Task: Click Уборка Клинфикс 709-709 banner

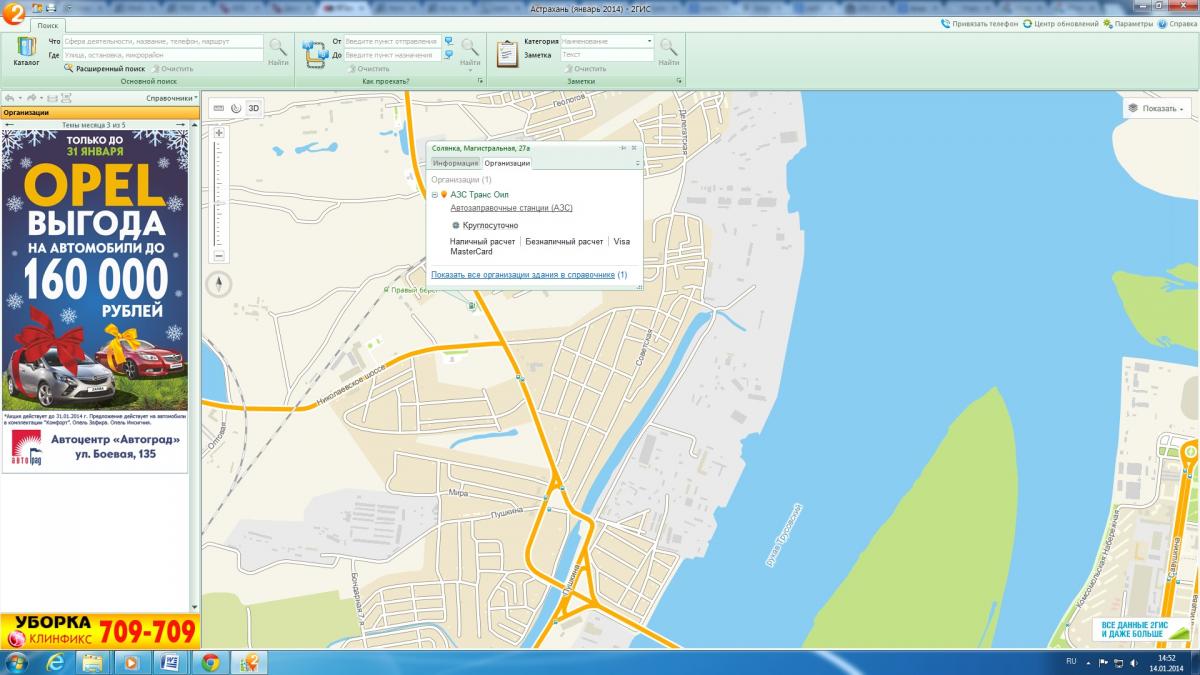Action: [100, 630]
